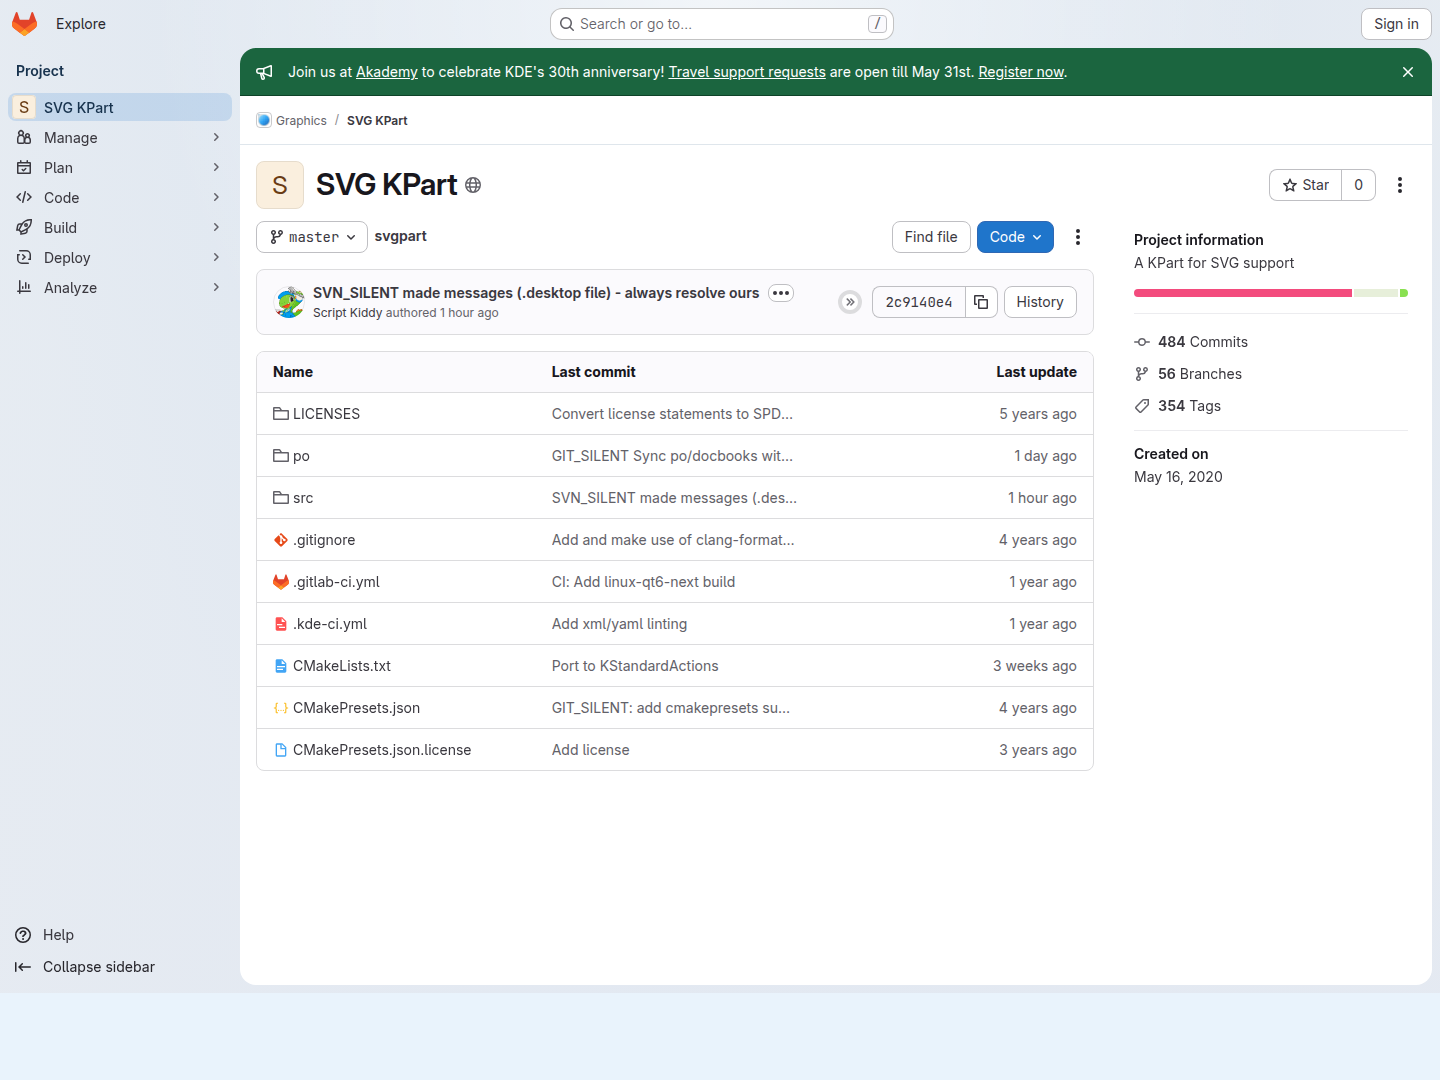Click the .gitignore git file icon

pos(281,540)
